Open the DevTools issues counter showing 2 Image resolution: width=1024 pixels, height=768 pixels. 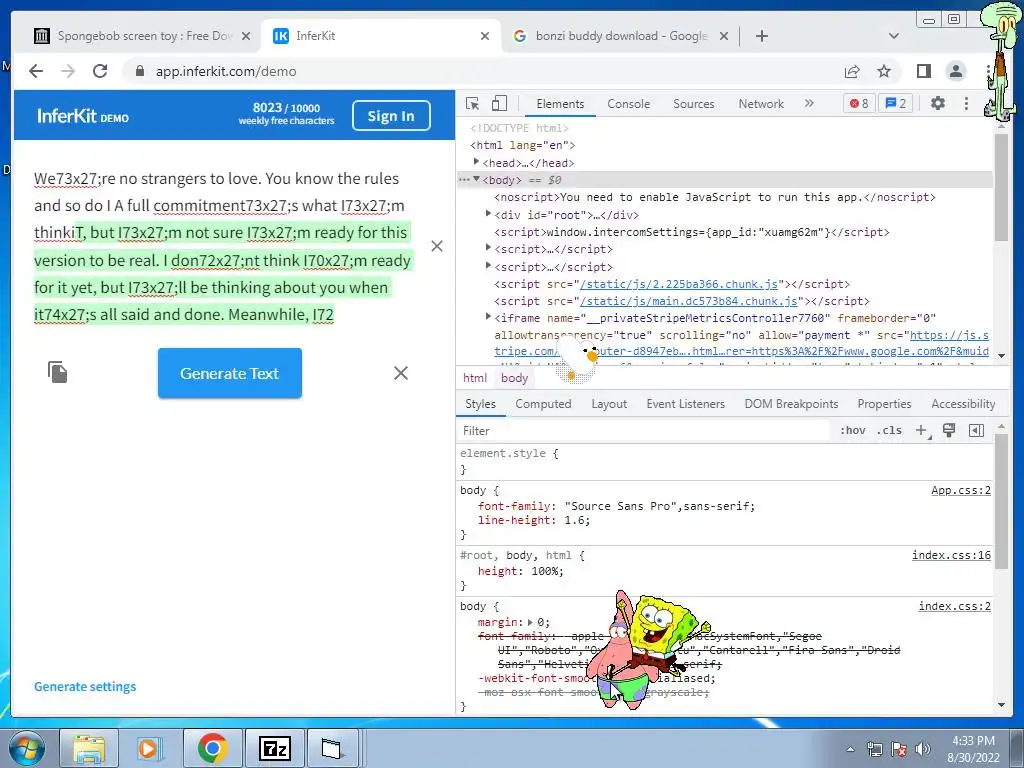895,103
